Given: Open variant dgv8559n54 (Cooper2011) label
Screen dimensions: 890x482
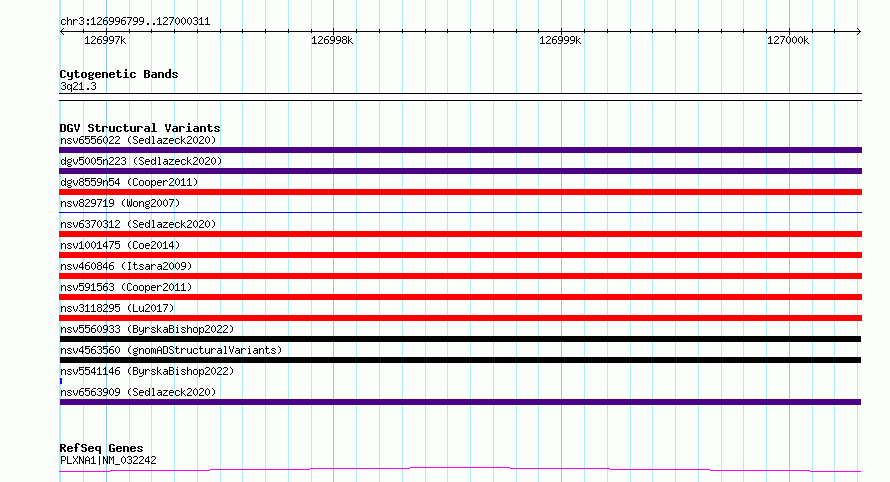Looking at the screenshot, I should click(129, 182).
